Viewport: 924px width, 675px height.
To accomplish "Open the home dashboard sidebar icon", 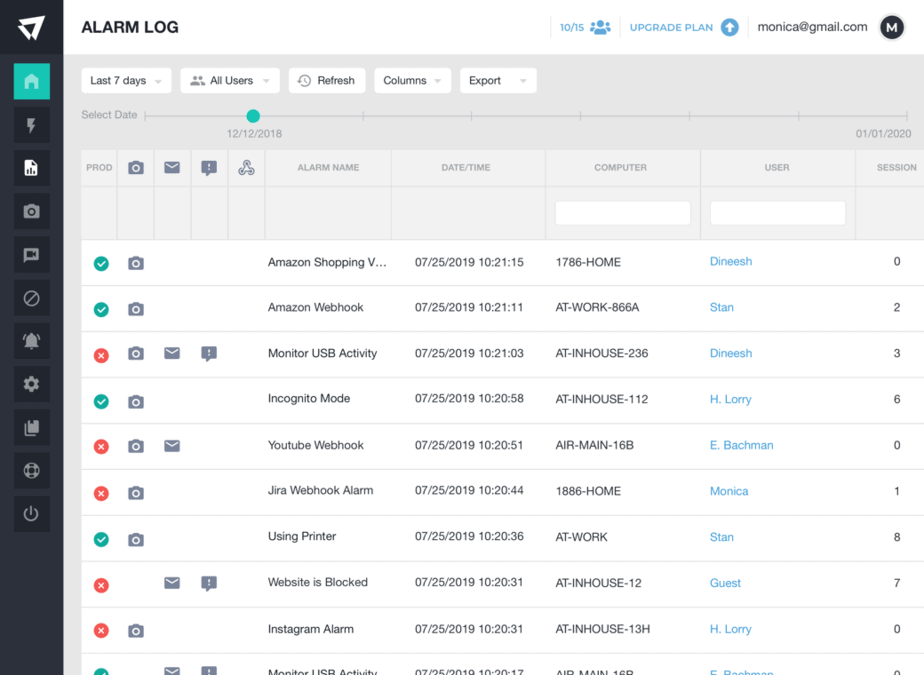I will (x=31, y=81).
